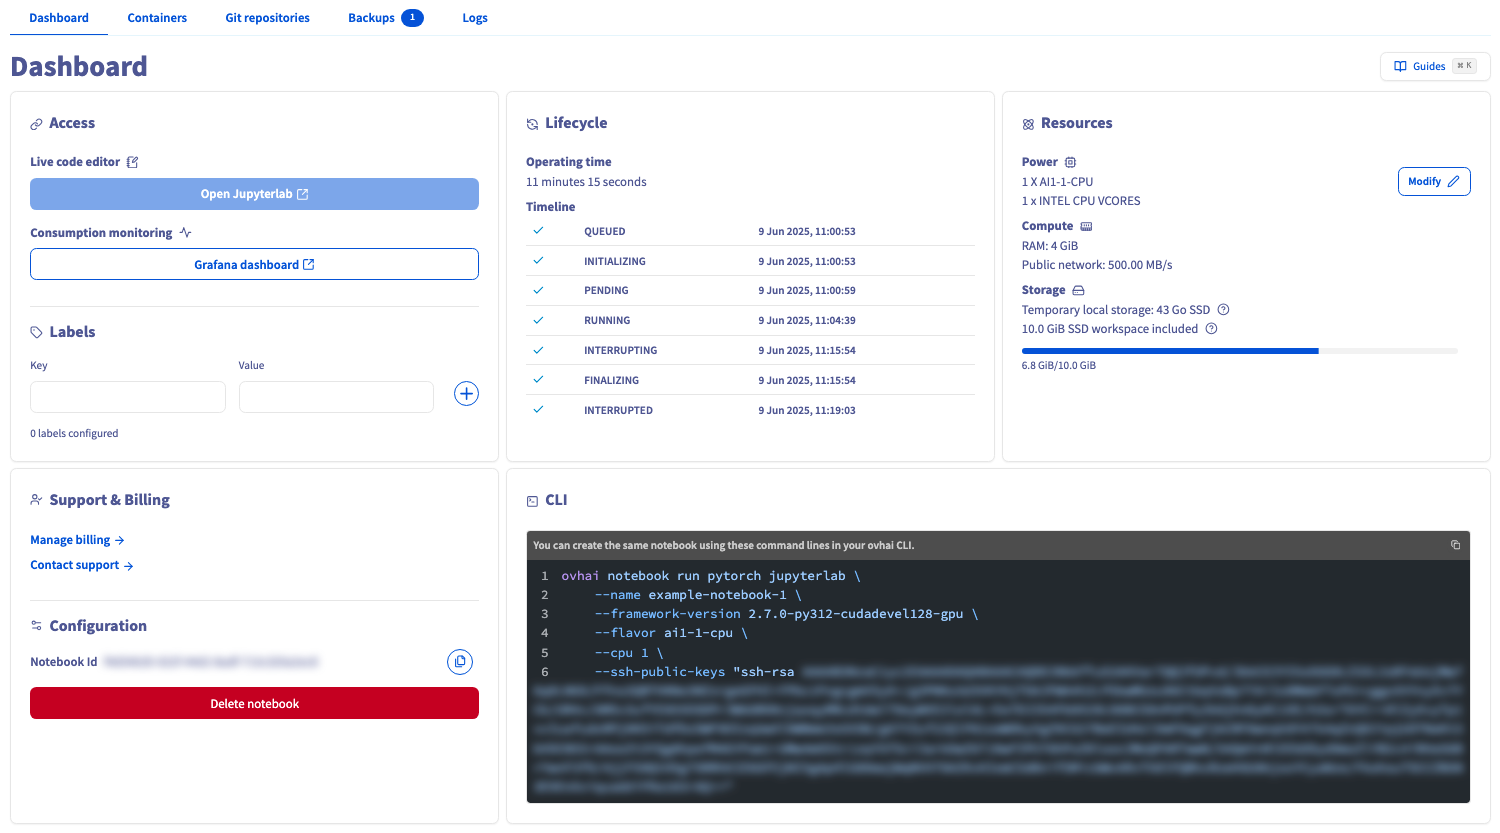1500x833 pixels.
Task: Click the Live code editor edit icon
Action: [132, 162]
